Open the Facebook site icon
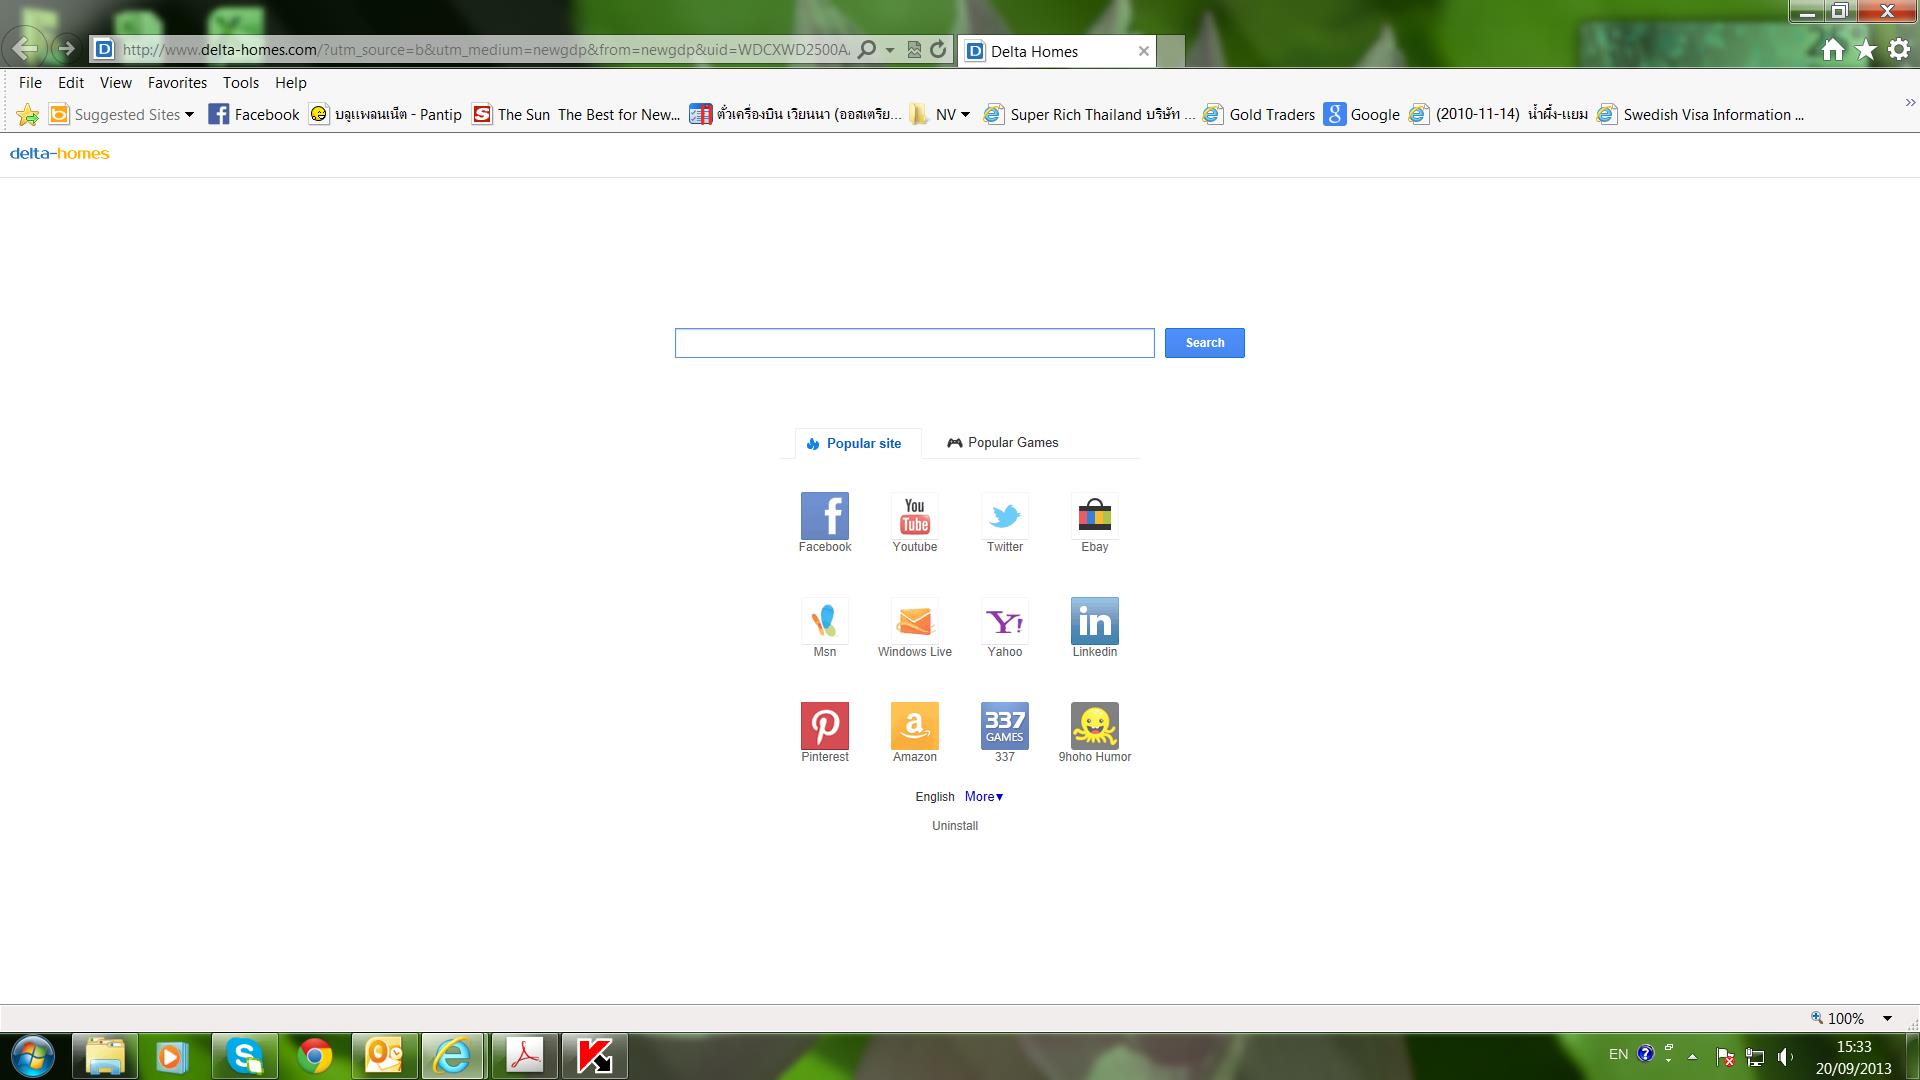The width and height of the screenshot is (1920, 1080). [x=825, y=516]
